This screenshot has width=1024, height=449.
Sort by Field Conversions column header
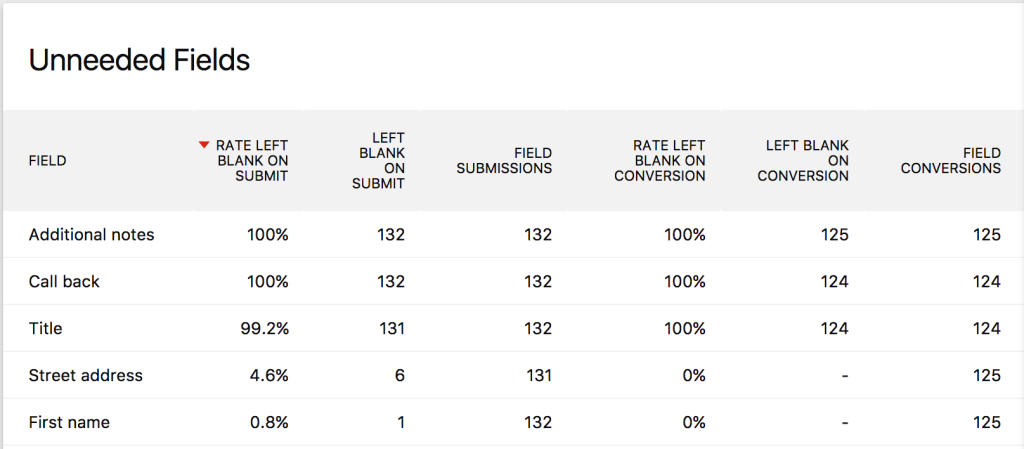pyautogui.click(x=950, y=160)
